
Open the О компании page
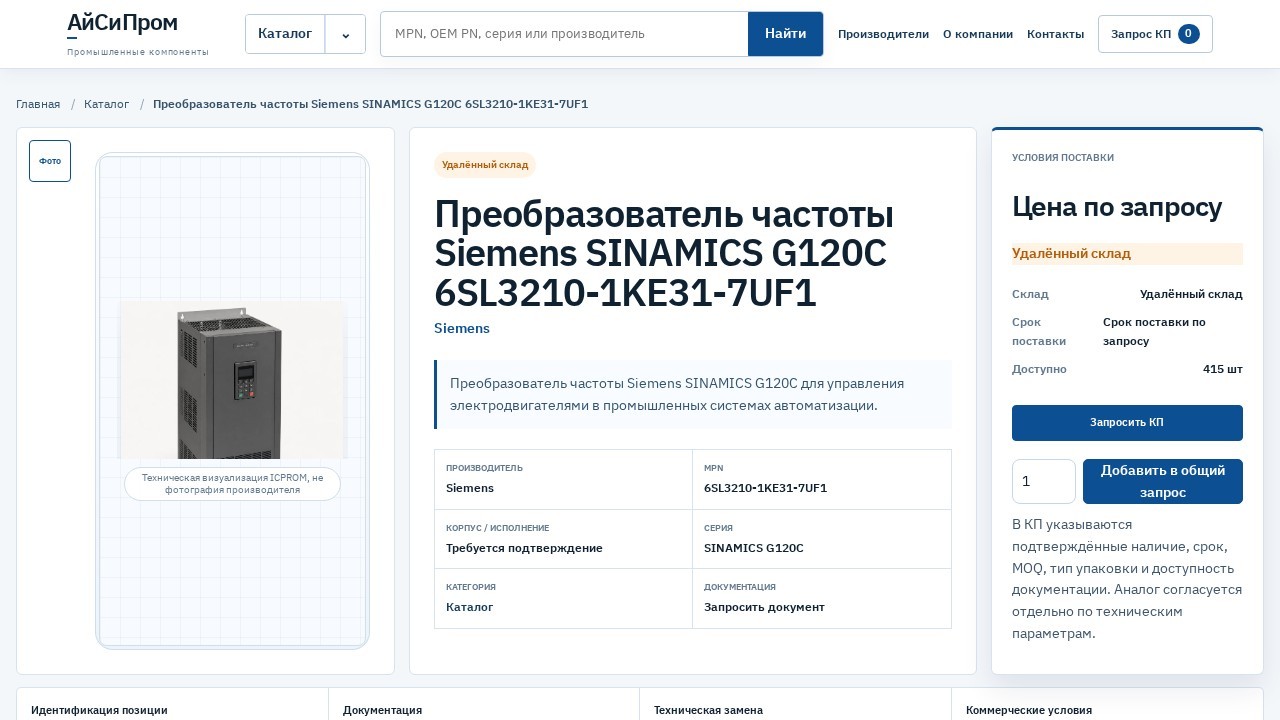978,34
